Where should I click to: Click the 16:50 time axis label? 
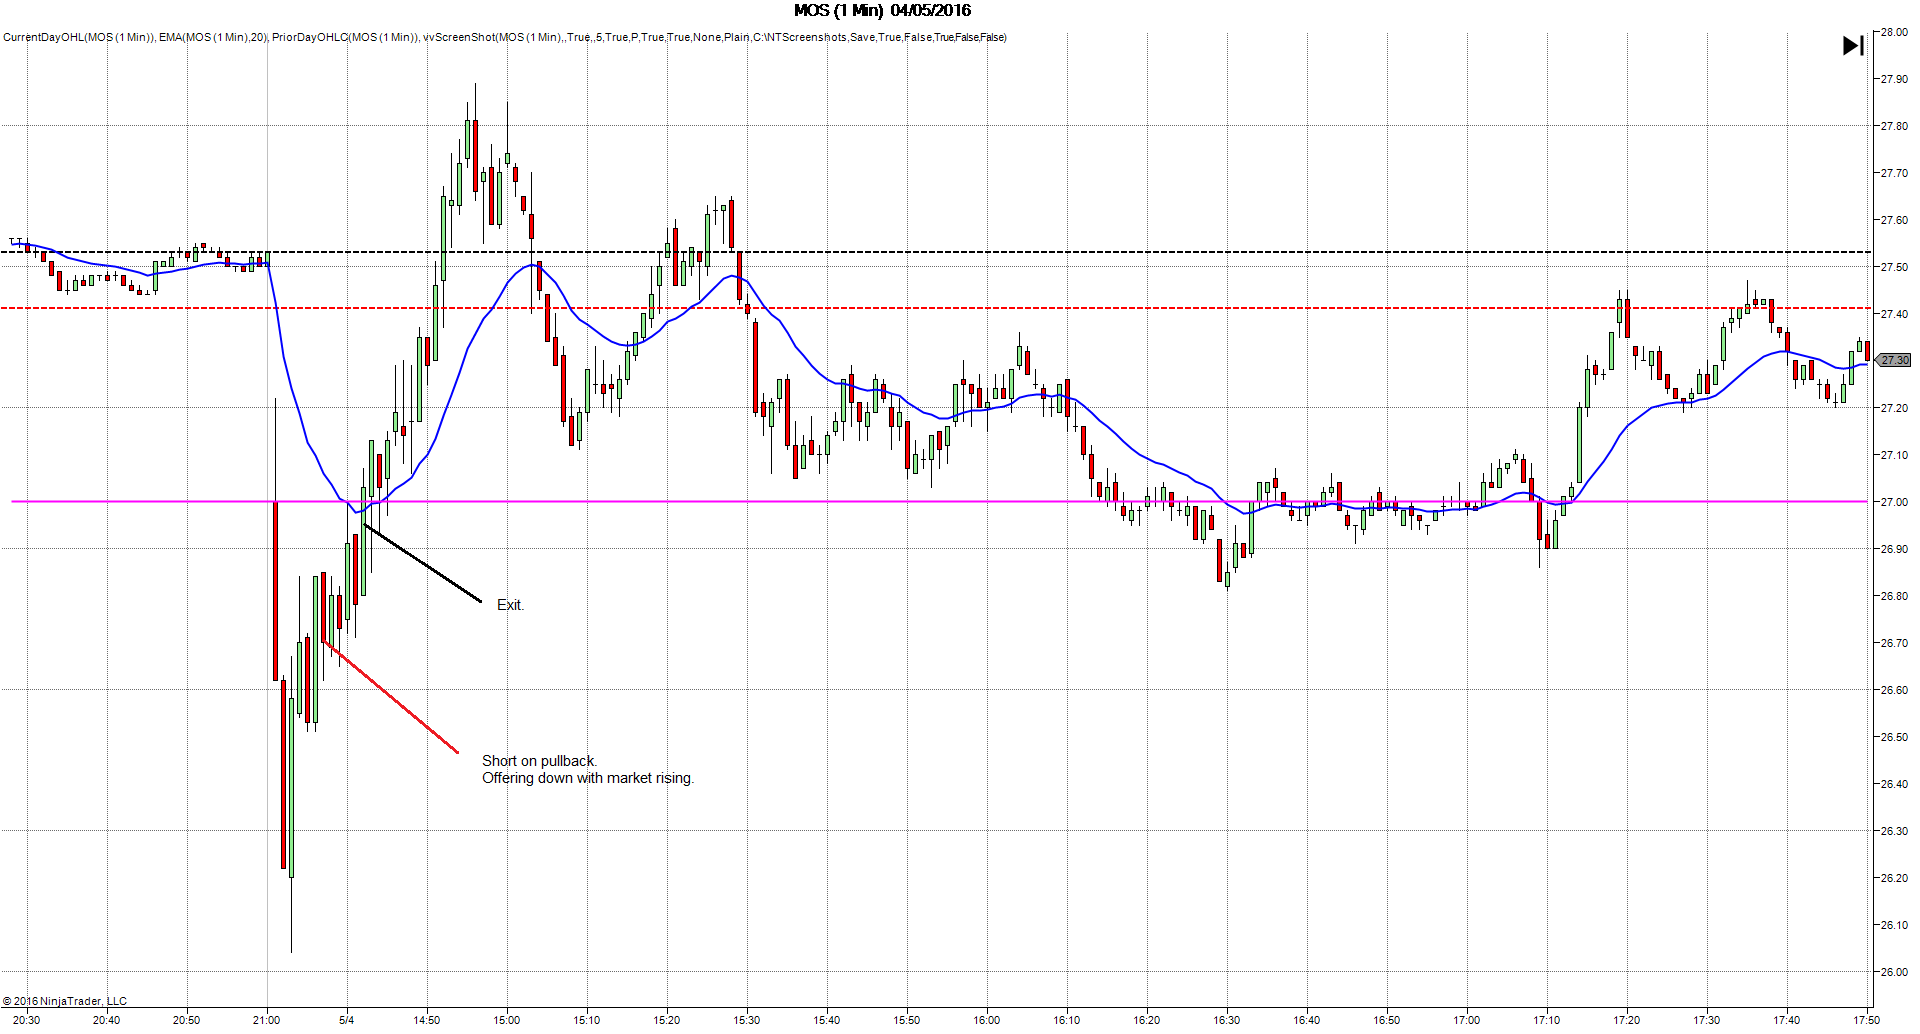(x=1387, y=1020)
